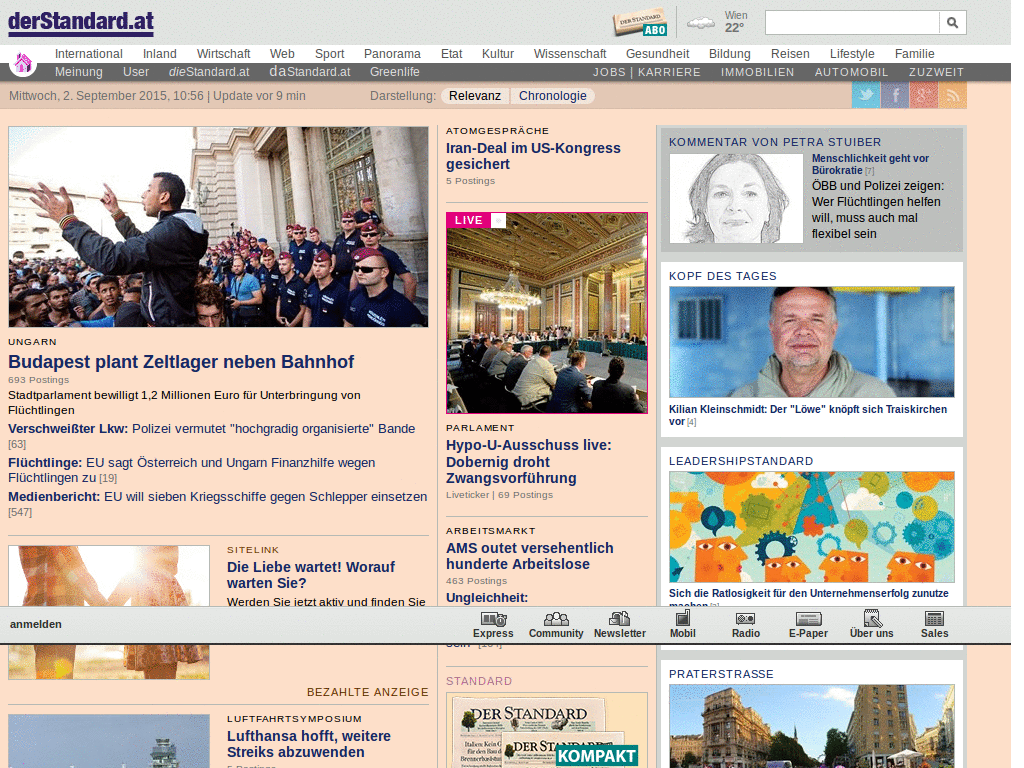Image resolution: width=1024 pixels, height=768 pixels.
Task: Open the Panorama section
Action: (x=392, y=54)
